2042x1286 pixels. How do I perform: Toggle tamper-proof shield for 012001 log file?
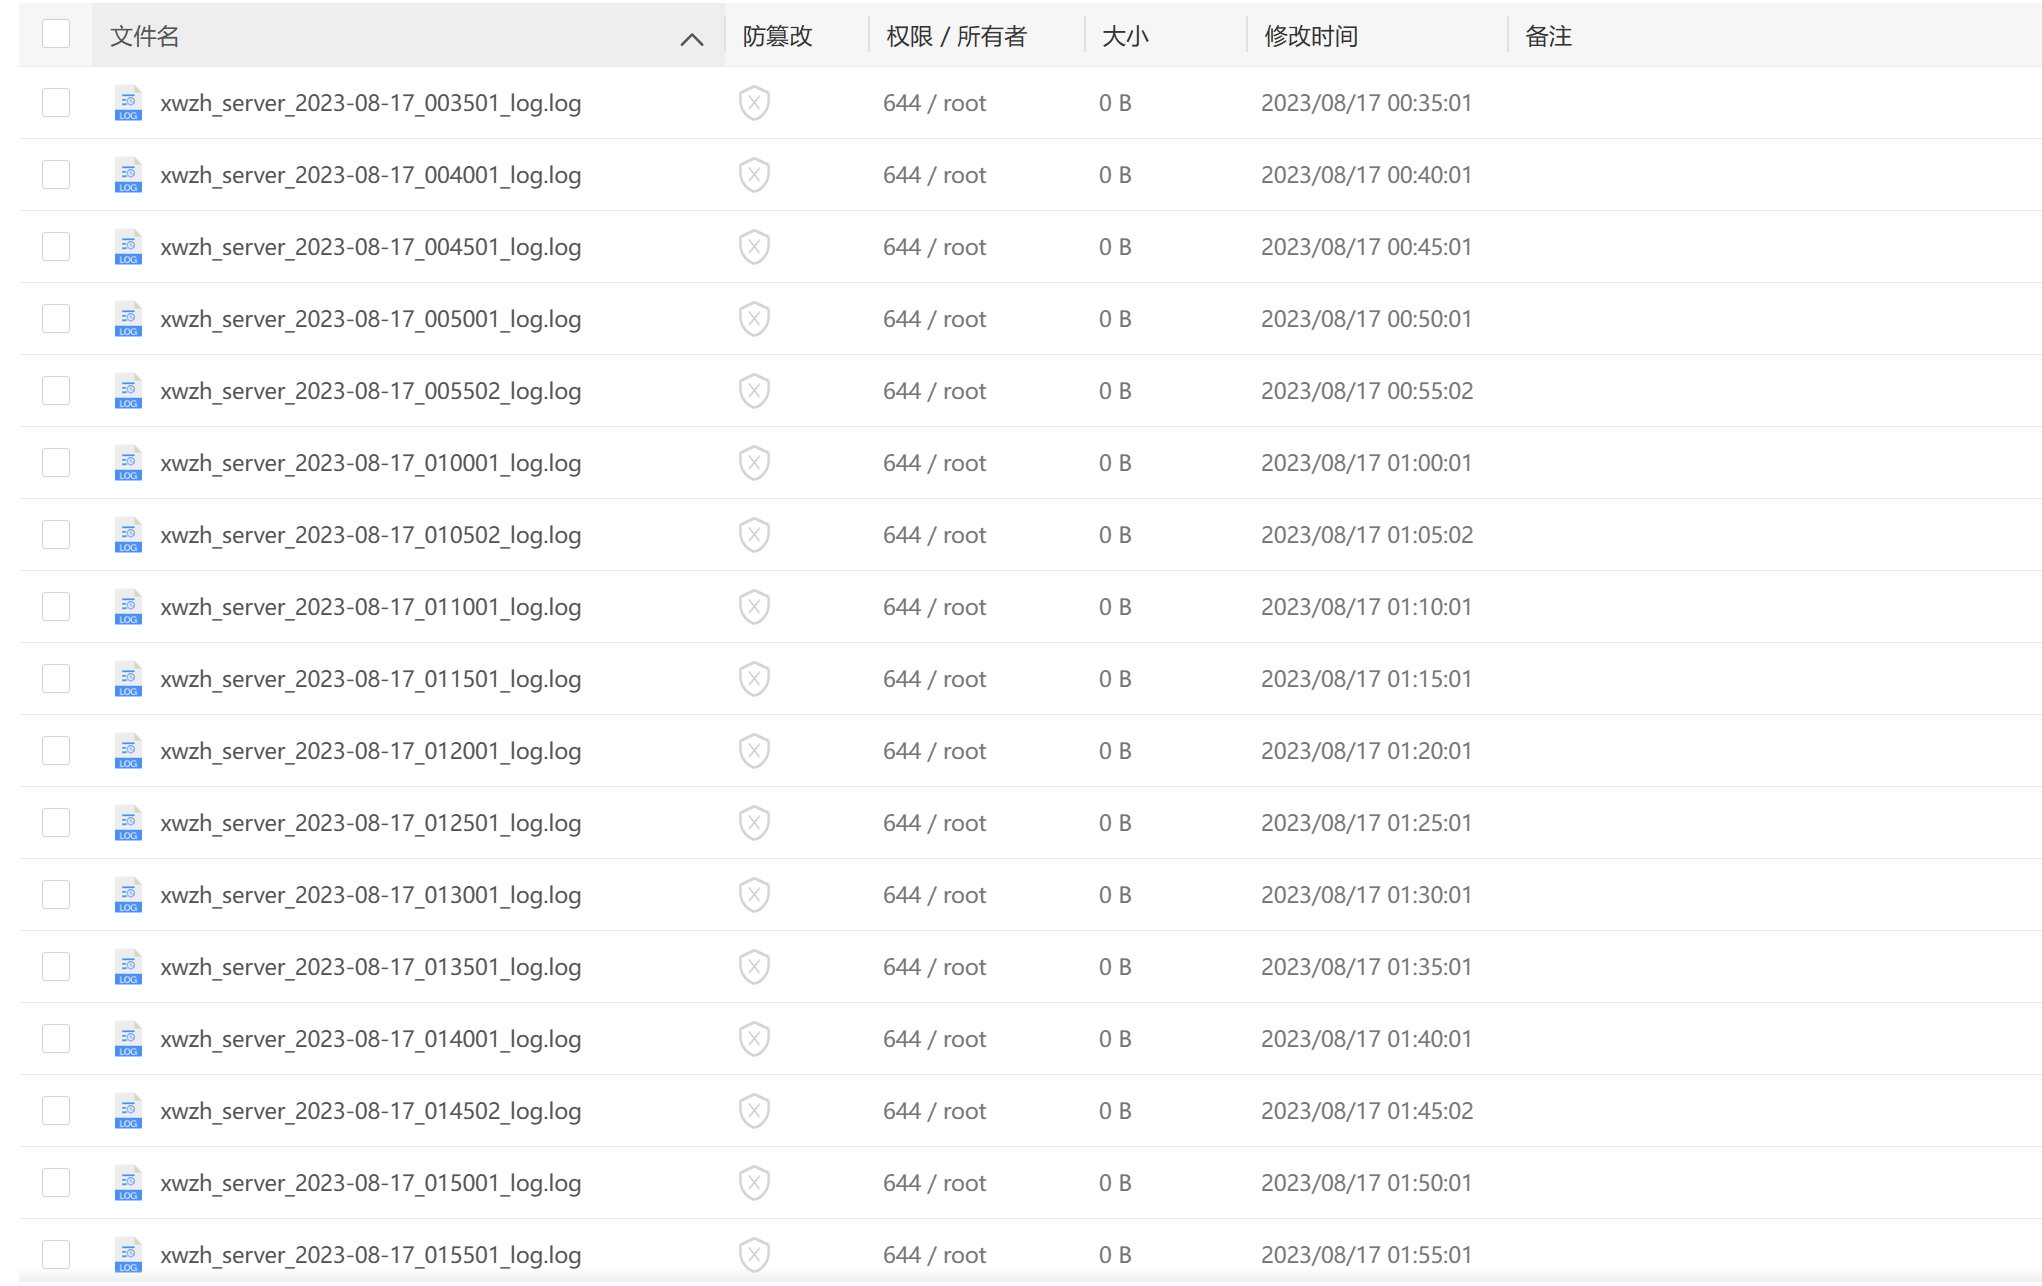coord(754,751)
